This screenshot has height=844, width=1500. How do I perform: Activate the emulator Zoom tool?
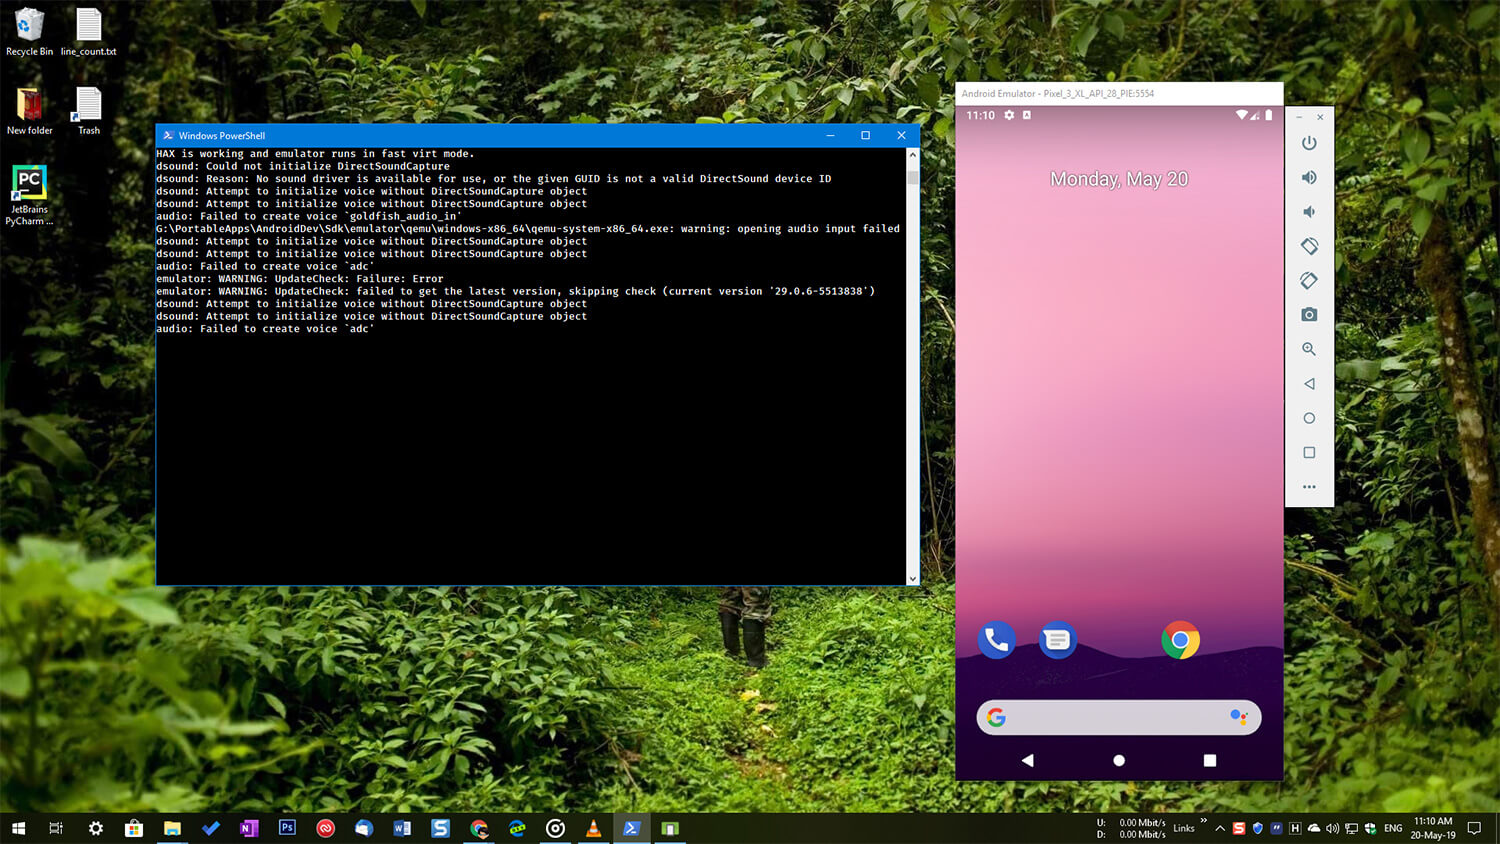tap(1309, 349)
